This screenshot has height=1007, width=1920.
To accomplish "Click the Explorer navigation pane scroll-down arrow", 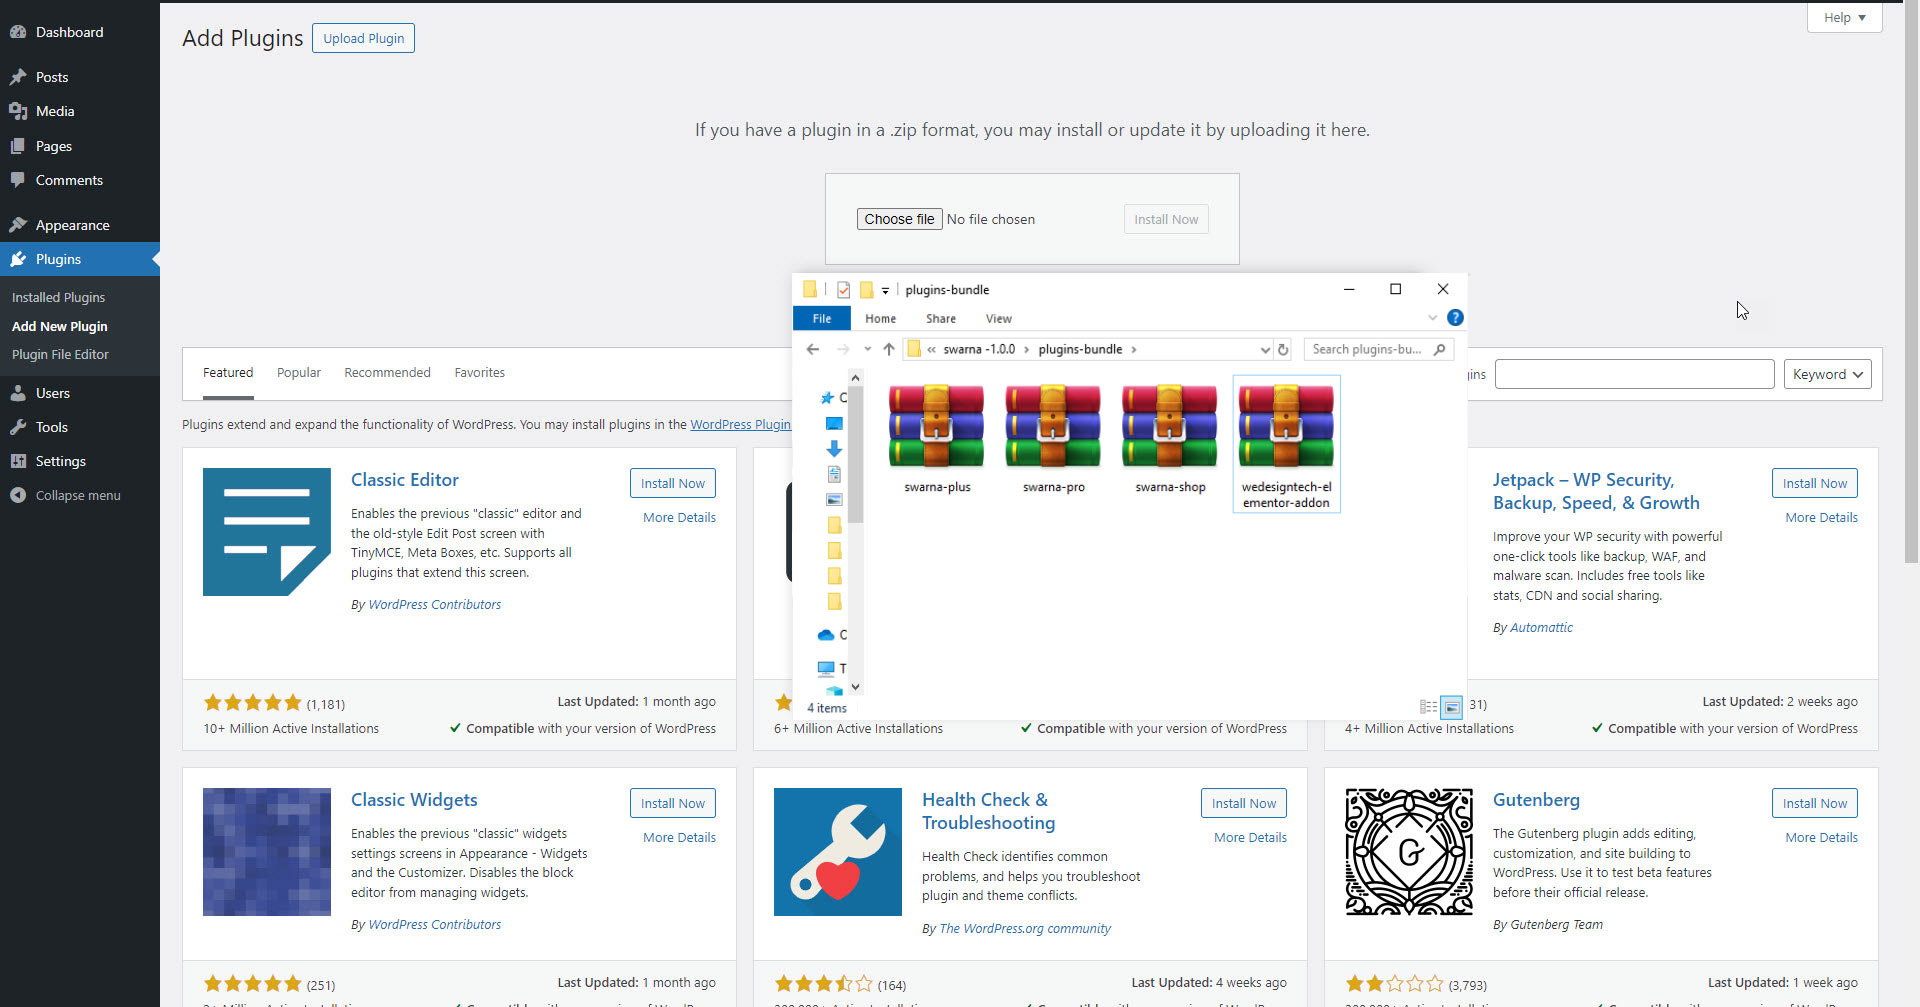I will point(855,688).
